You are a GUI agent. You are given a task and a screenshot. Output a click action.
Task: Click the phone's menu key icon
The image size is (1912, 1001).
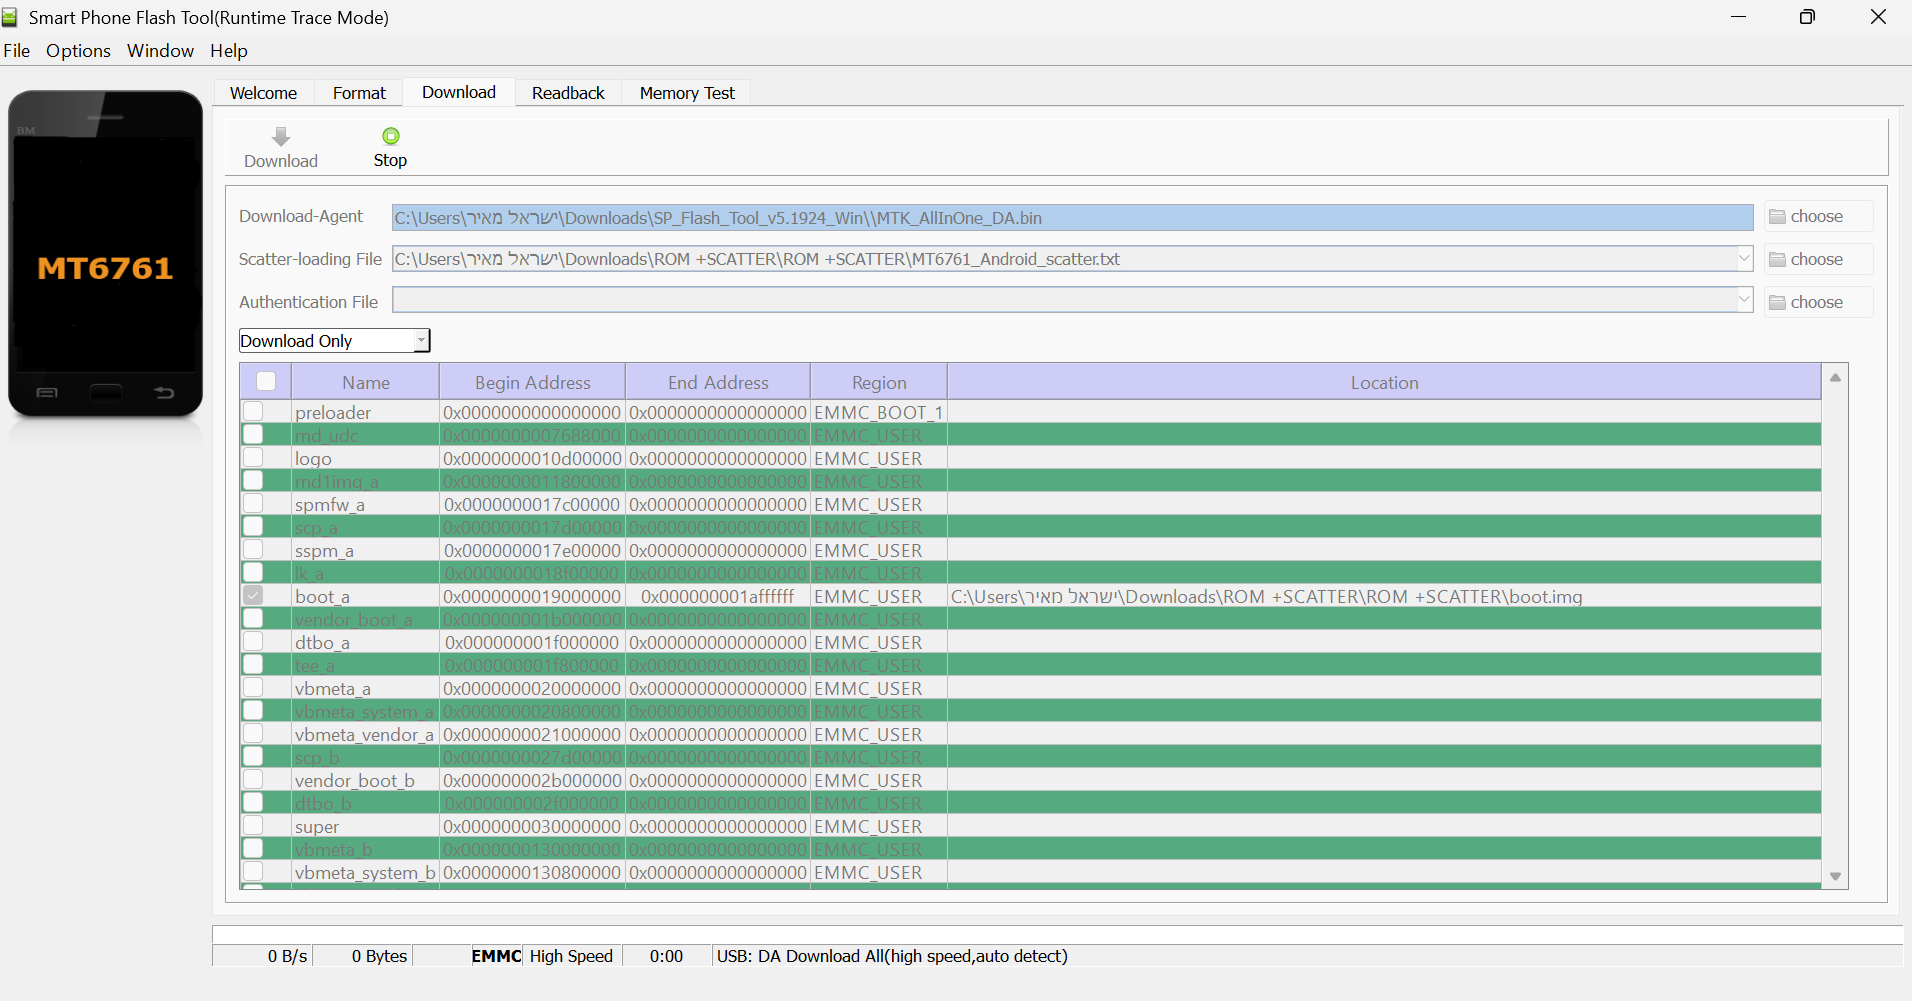[x=47, y=393]
